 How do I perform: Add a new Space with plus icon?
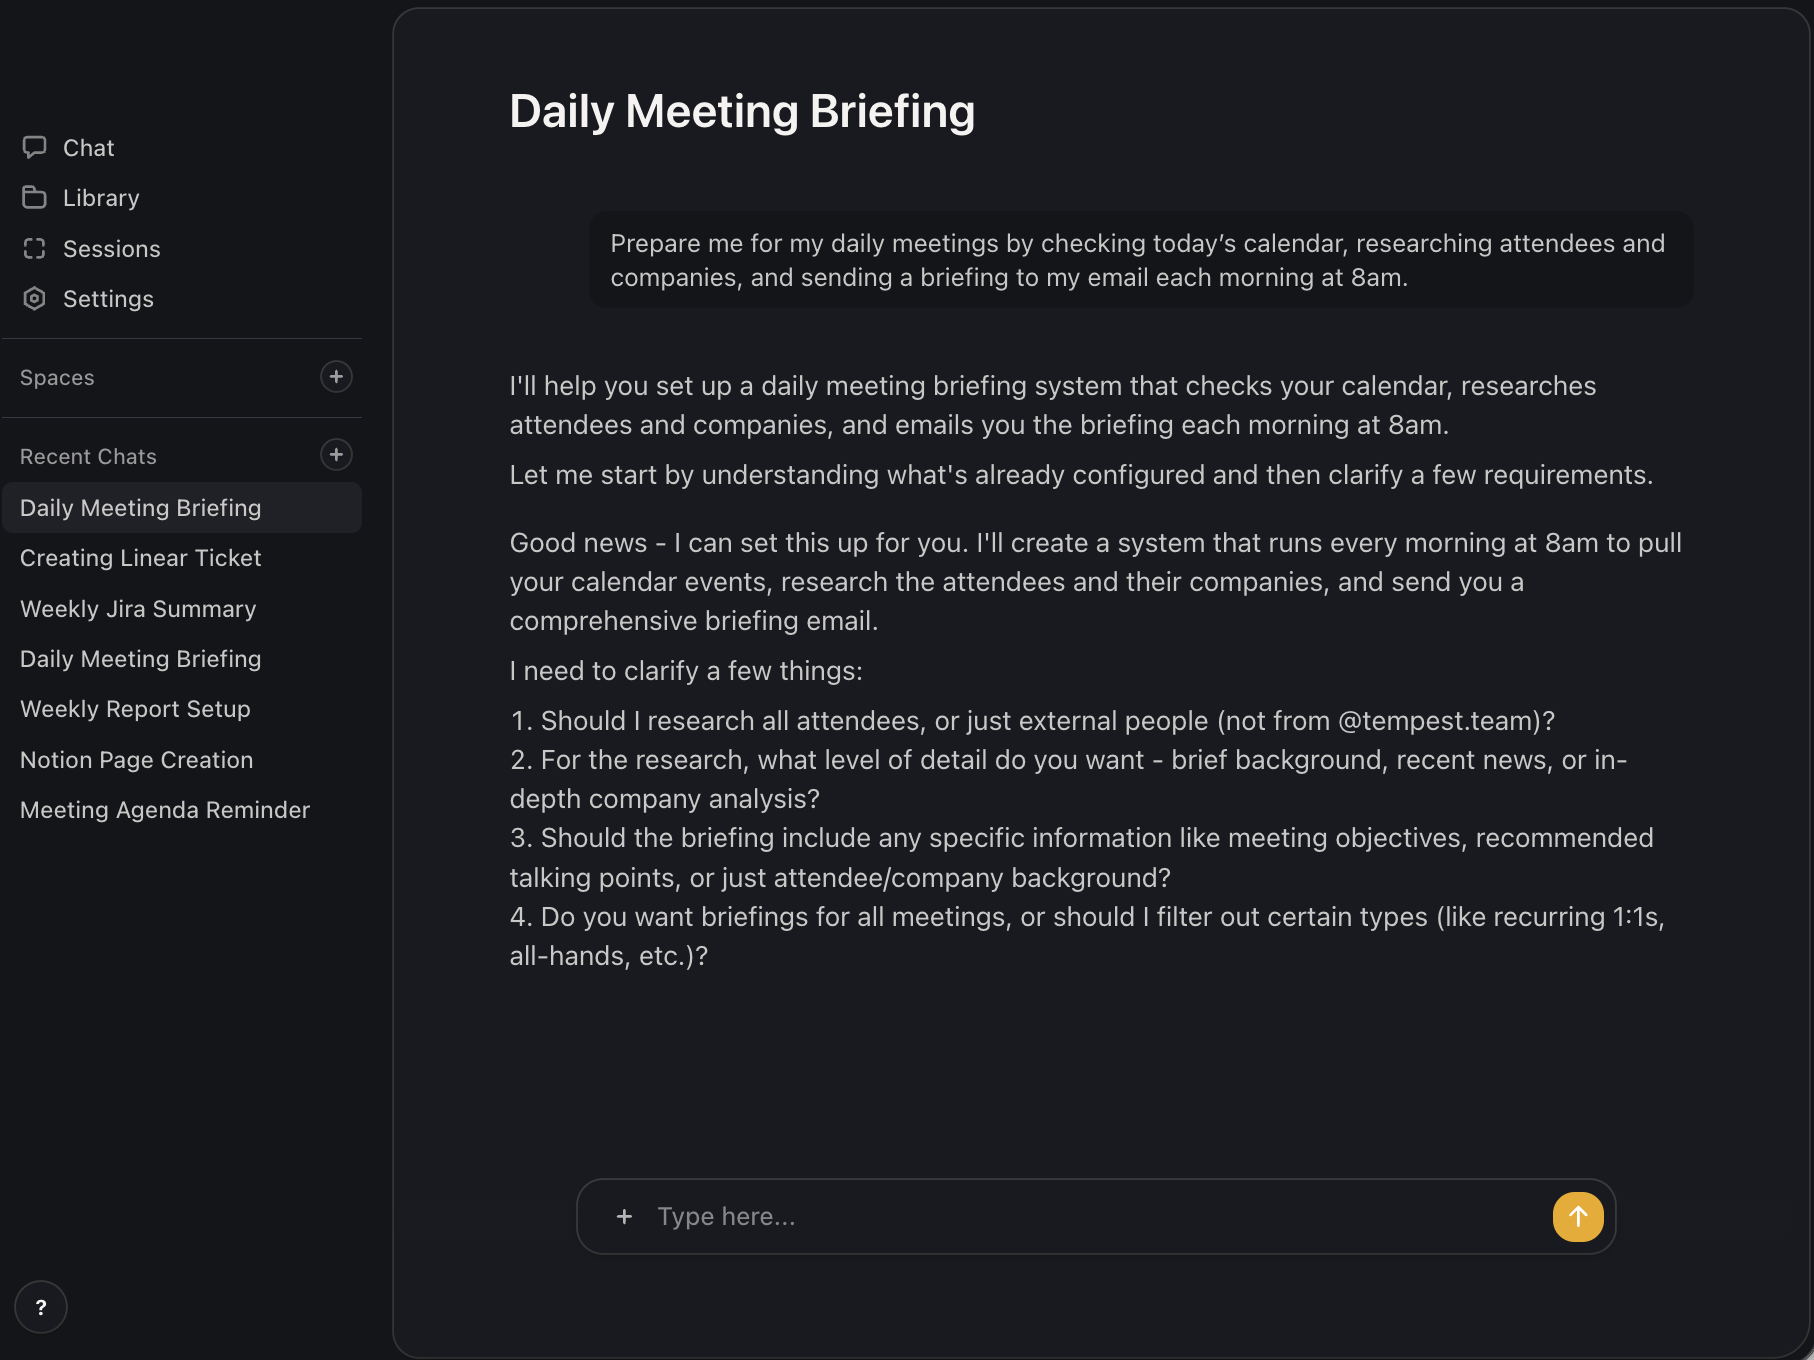336,377
